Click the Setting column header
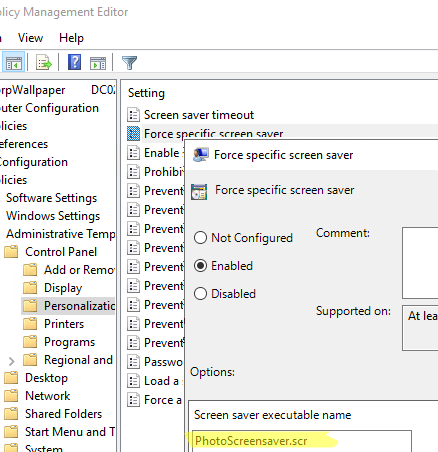The image size is (438, 452). (x=146, y=93)
